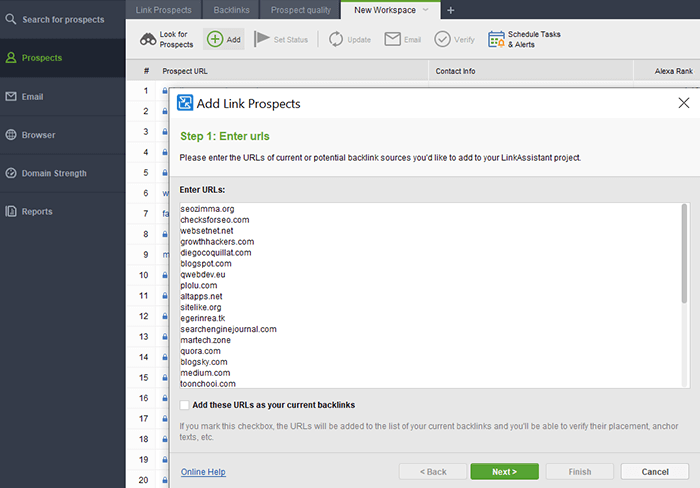The height and width of the screenshot is (488, 700).
Task: Click the # column header
Action: pyautogui.click(x=146, y=71)
